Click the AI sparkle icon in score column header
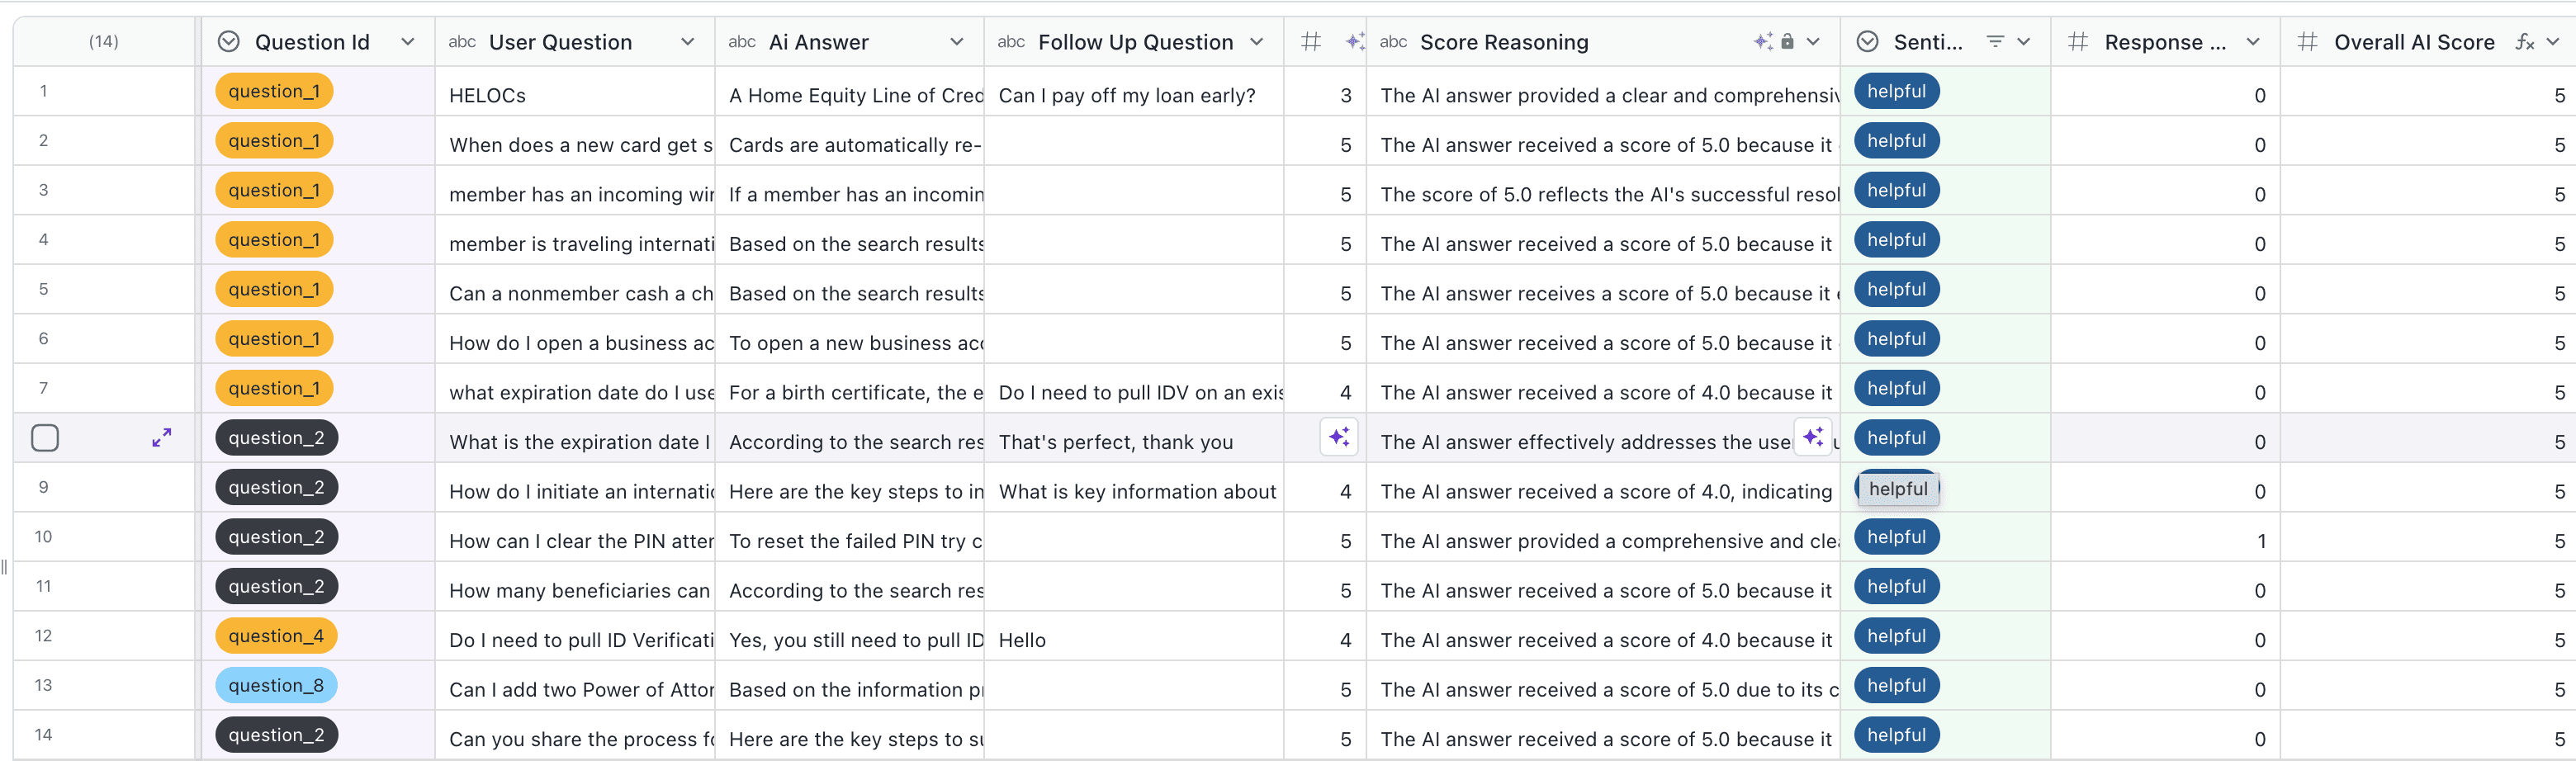 click(x=1355, y=42)
